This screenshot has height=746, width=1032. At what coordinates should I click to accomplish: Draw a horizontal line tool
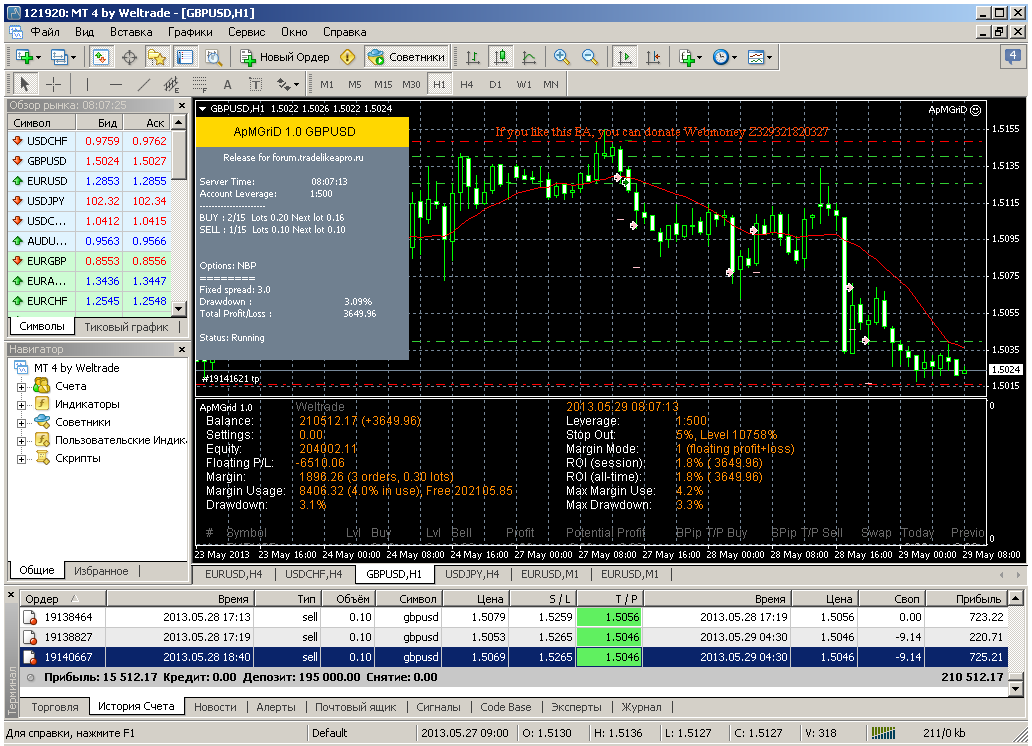[x=116, y=84]
